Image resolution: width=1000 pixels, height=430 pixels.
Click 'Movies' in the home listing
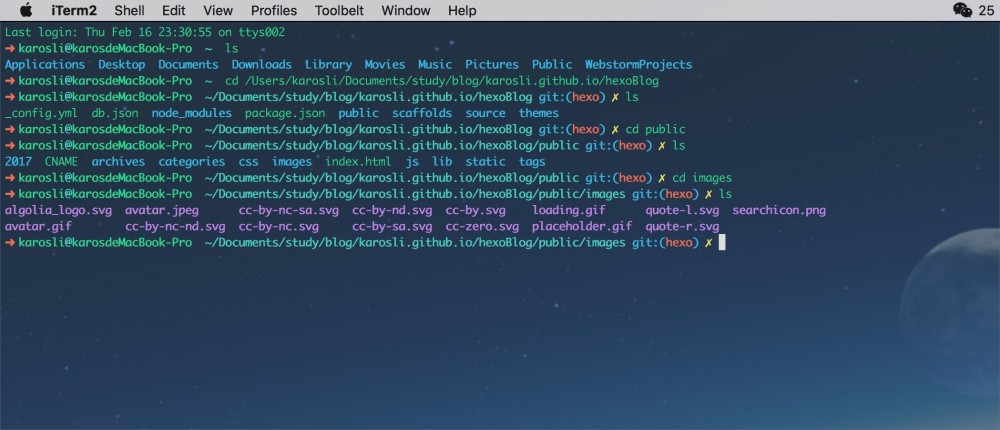point(385,64)
